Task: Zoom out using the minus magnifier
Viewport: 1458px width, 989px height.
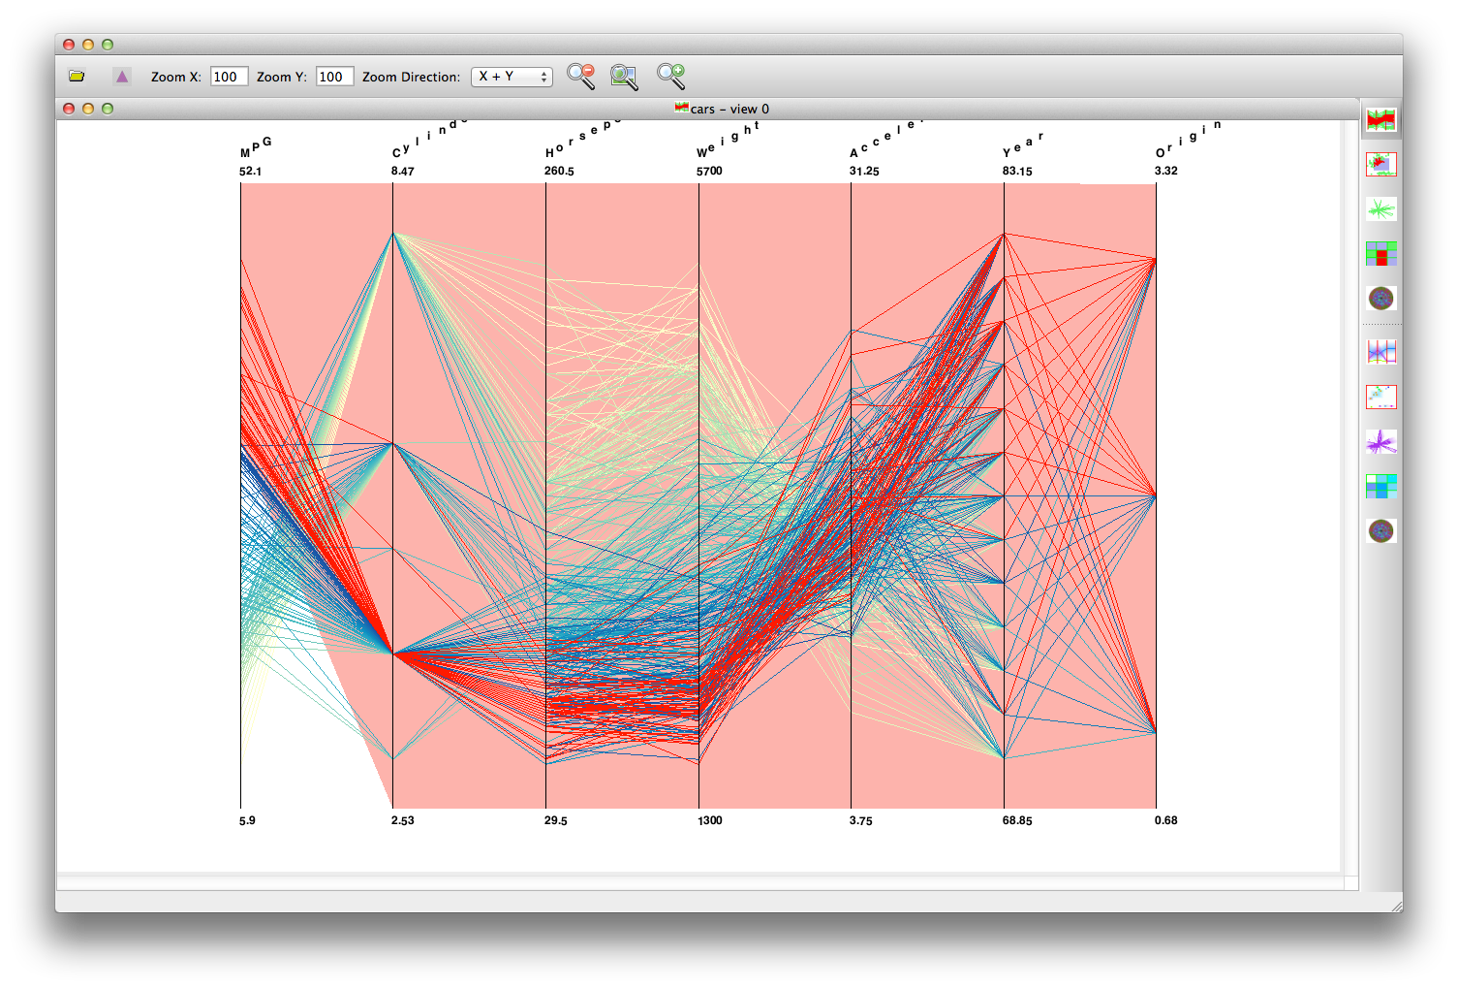Action: tap(581, 76)
